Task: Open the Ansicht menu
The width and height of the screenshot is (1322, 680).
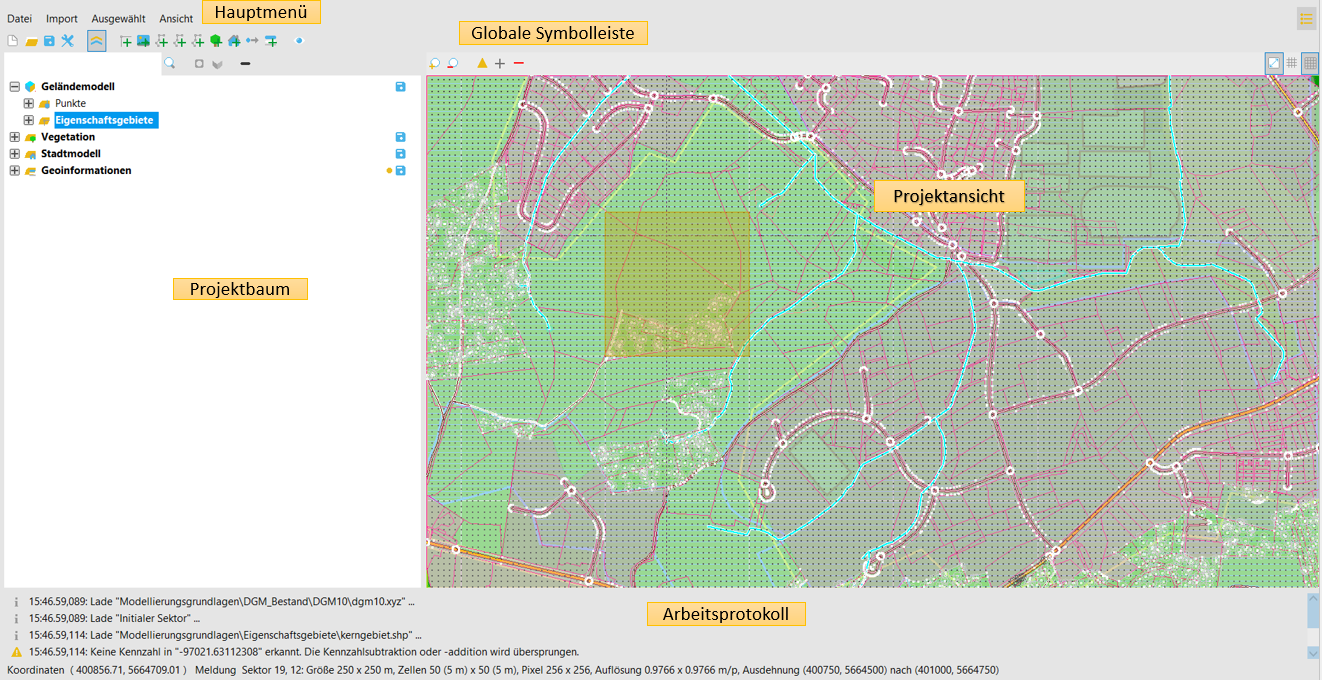Action: coord(176,19)
